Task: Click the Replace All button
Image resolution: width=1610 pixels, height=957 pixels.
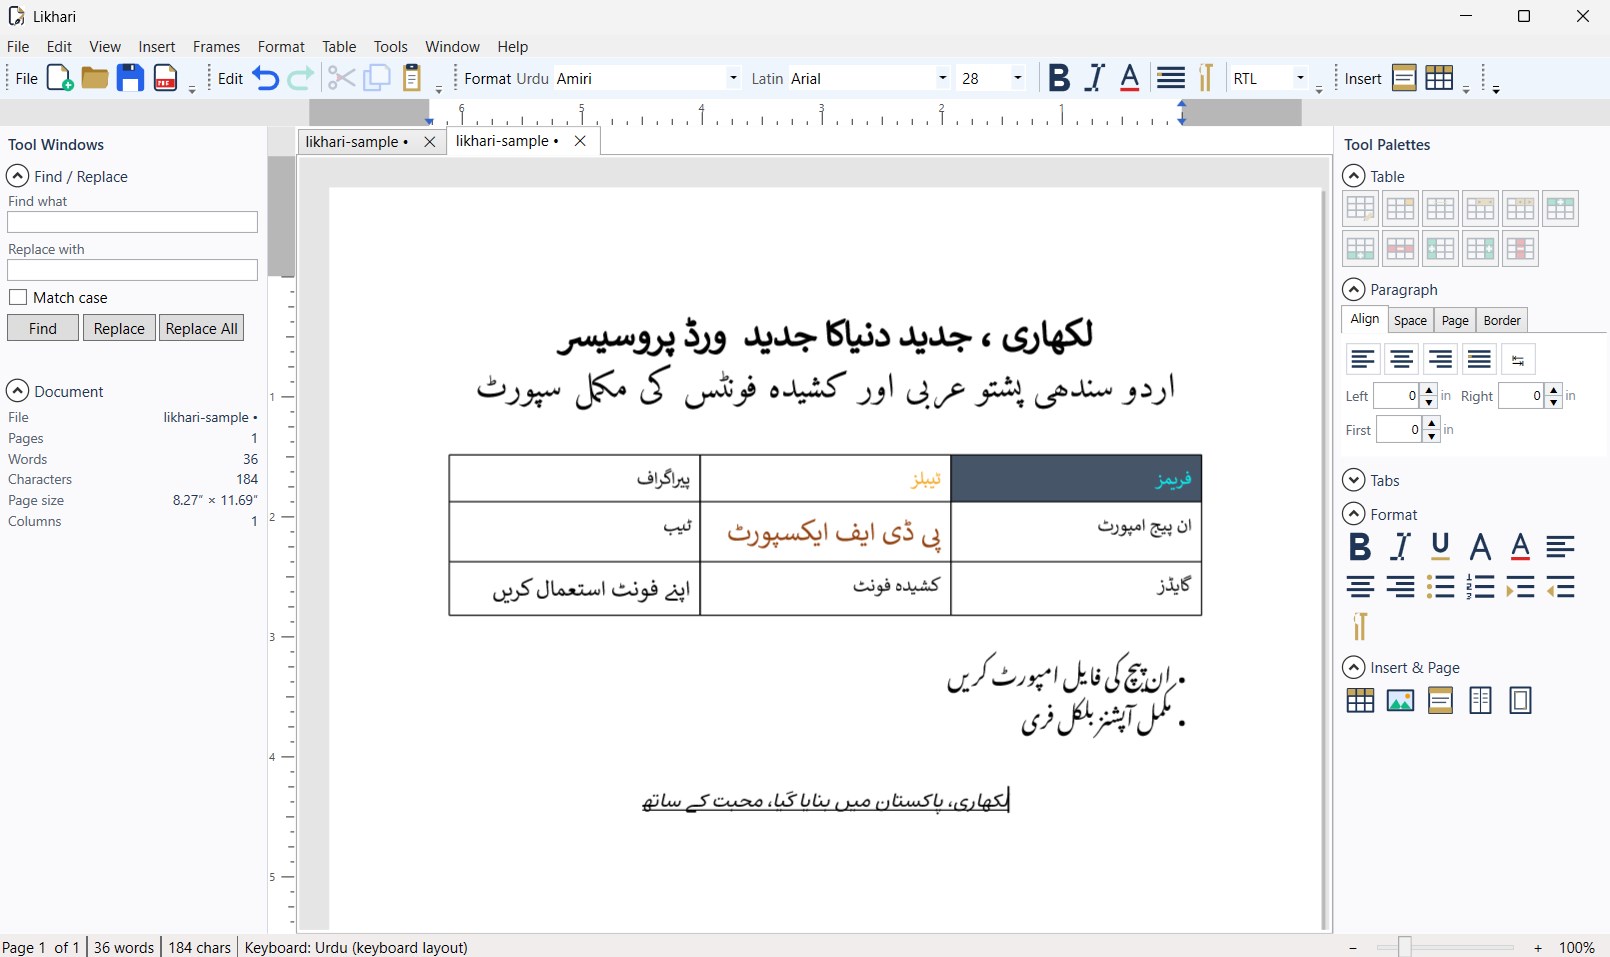Action: [201, 328]
